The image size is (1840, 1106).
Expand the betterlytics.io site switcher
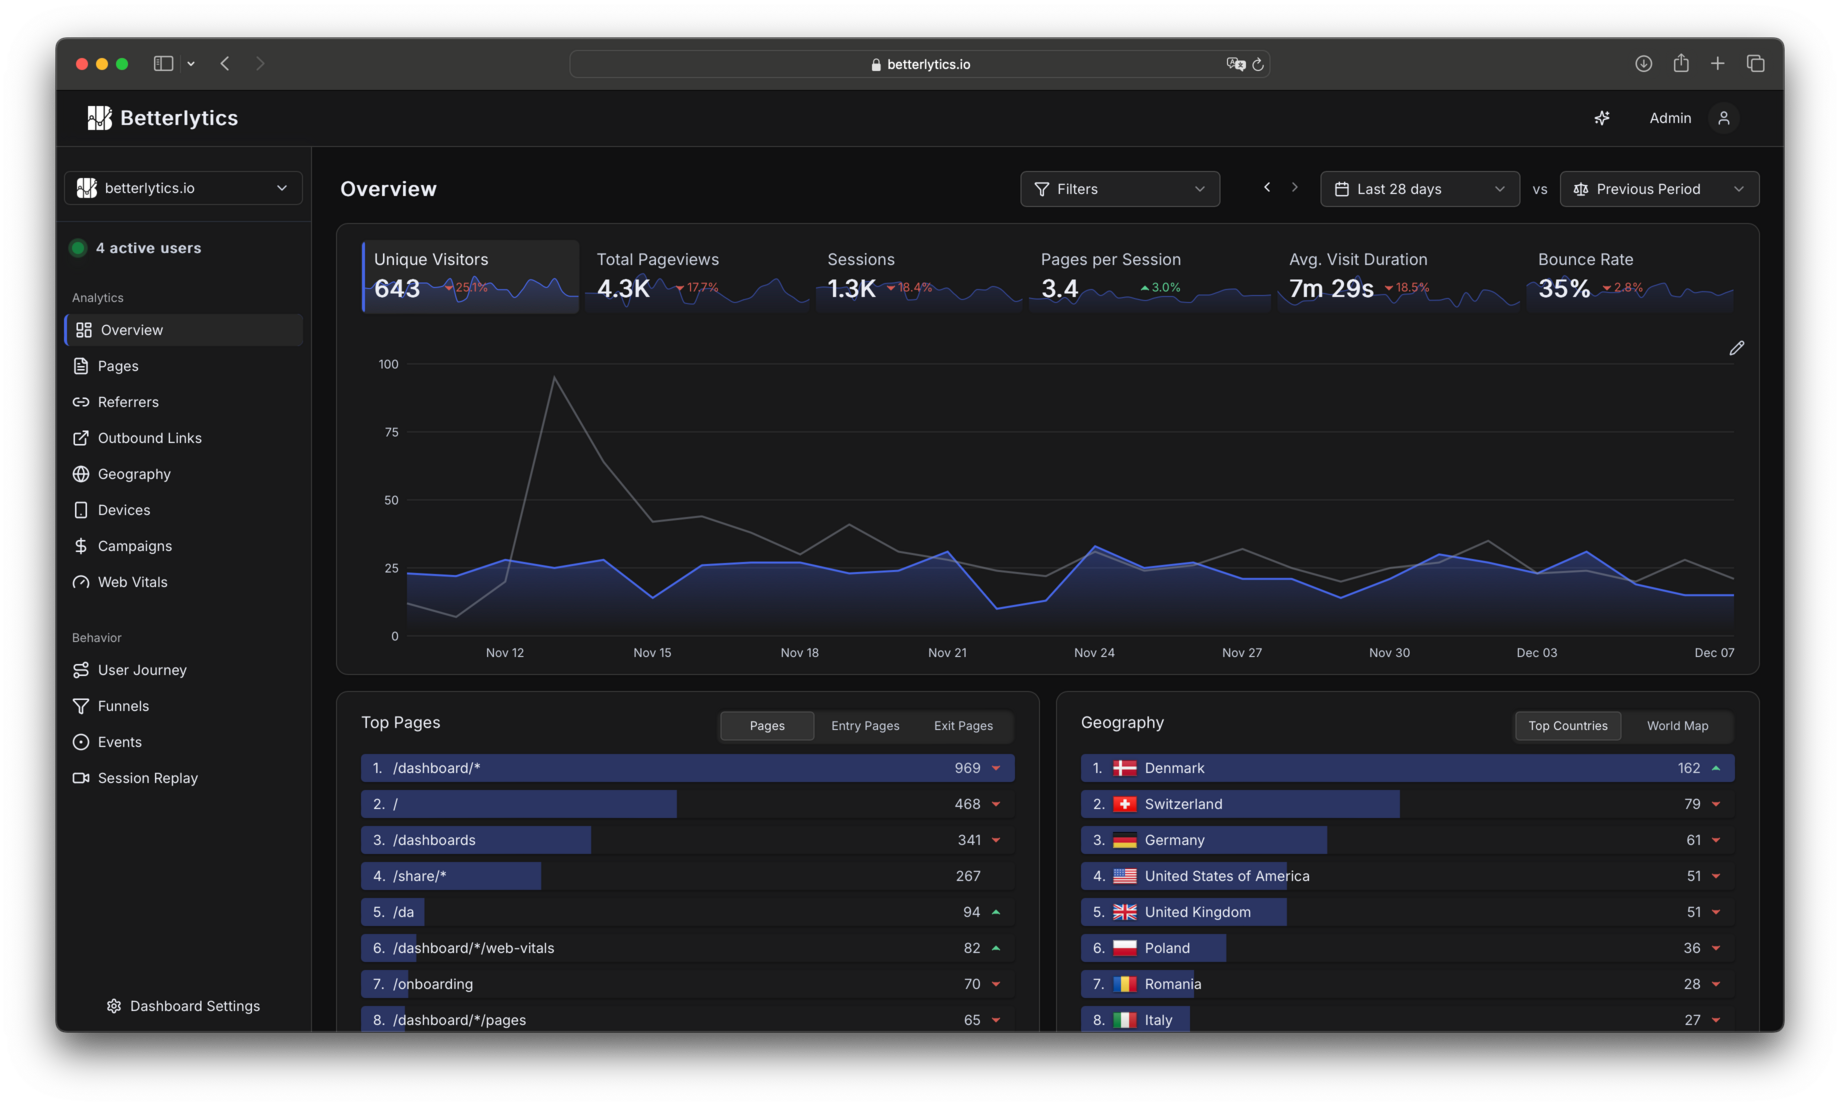tap(182, 187)
